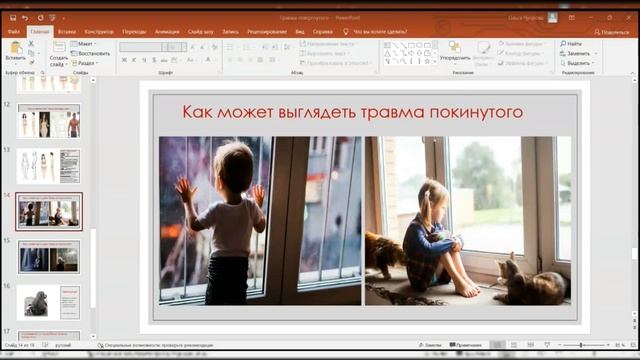Open the Макет layout dropdown
The width and height of the screenshot is (640, 360).
tap(84, 44)
